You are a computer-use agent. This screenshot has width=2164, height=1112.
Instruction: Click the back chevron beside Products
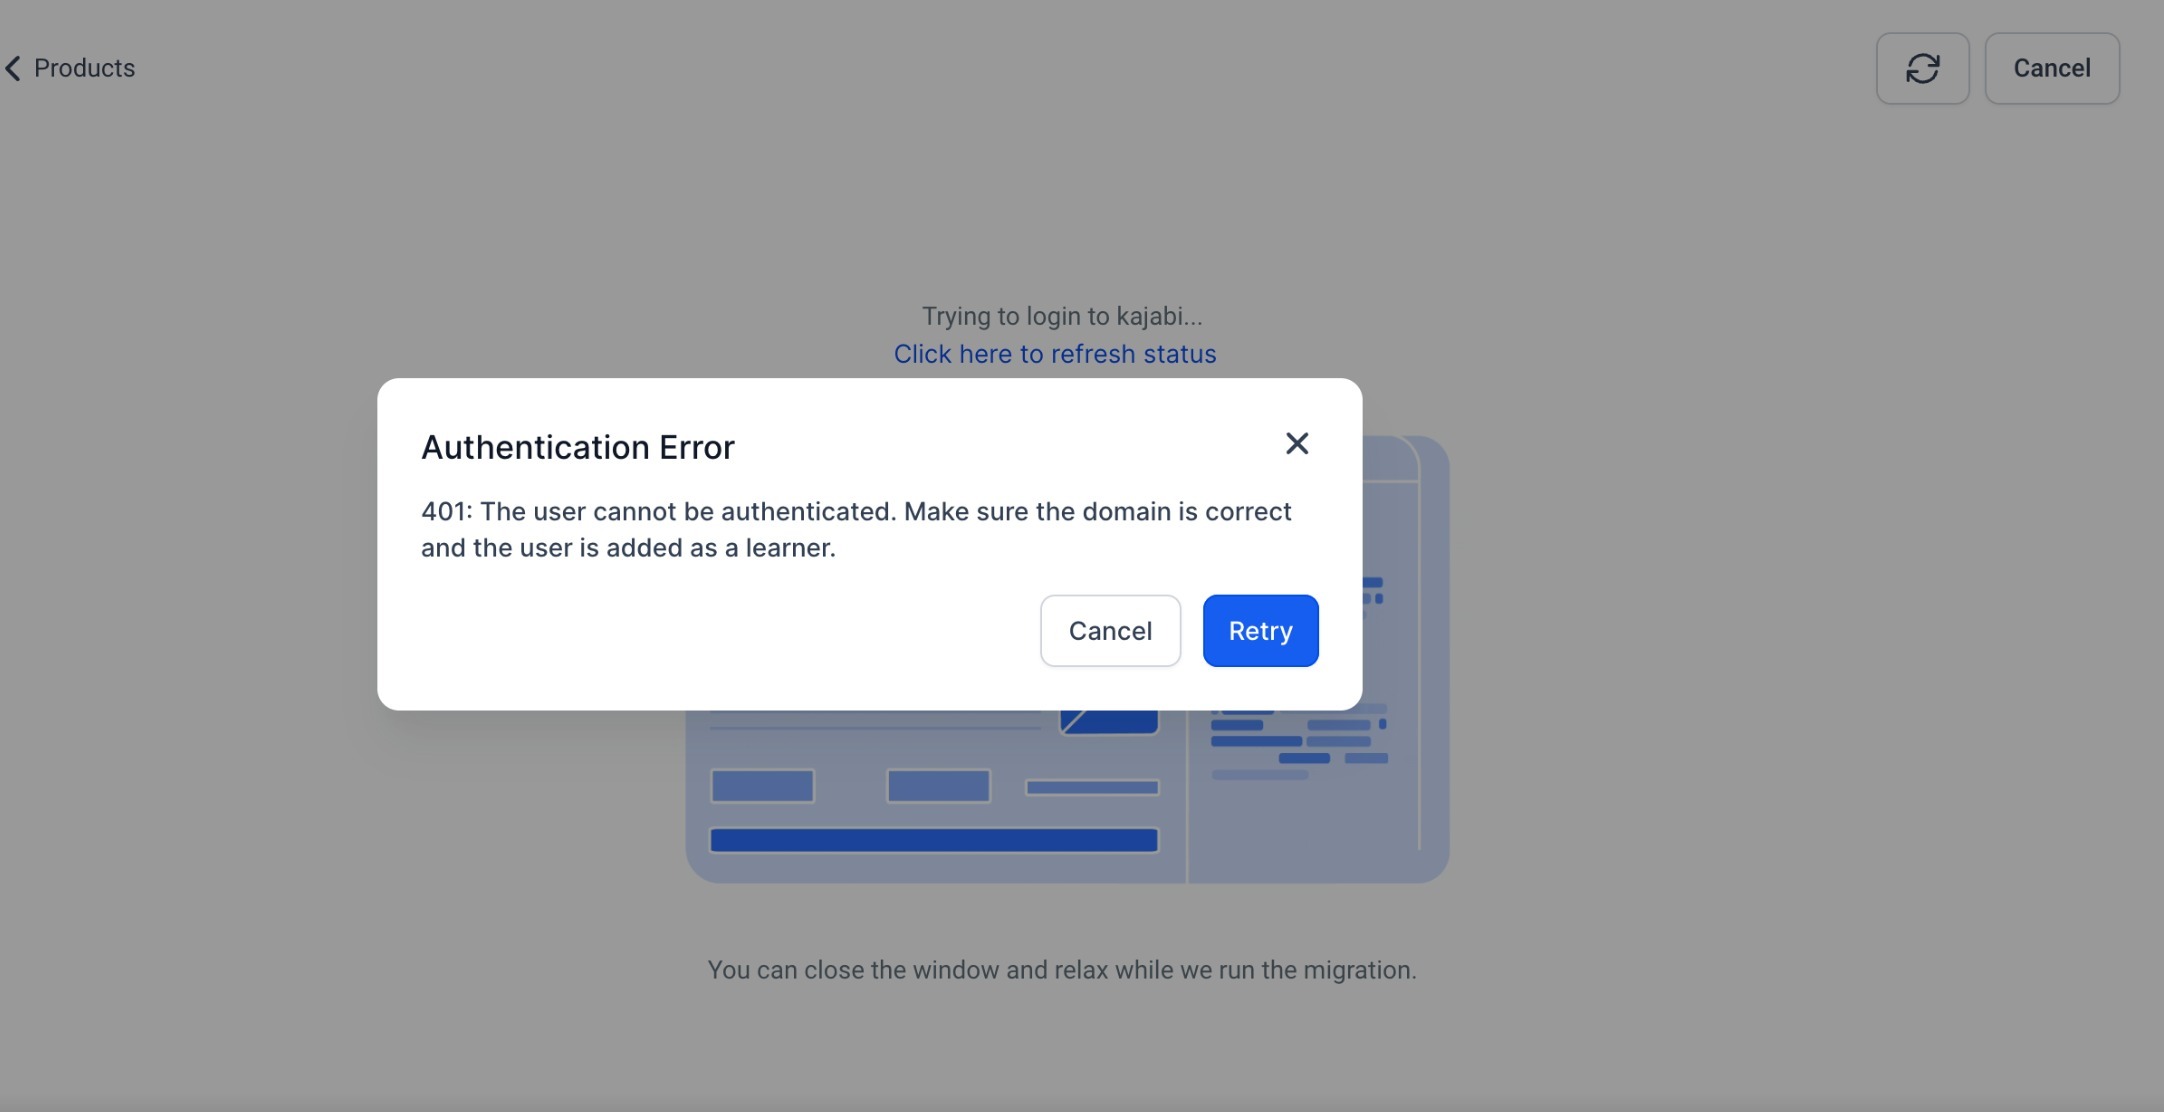click(x=13, y=68)
